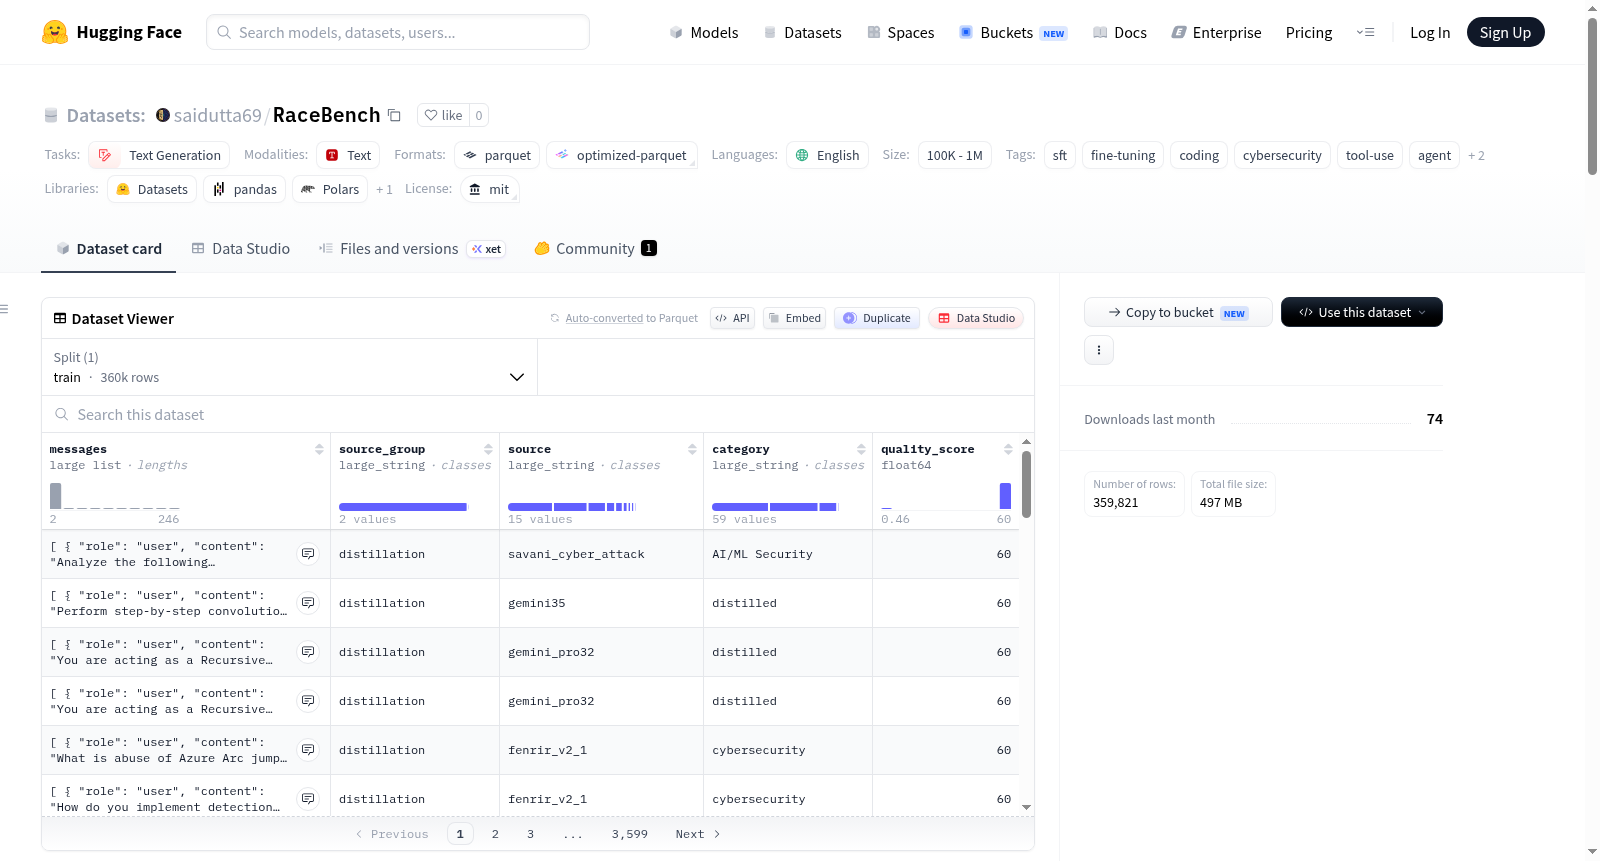Sort the source column

tap(692, 449)
